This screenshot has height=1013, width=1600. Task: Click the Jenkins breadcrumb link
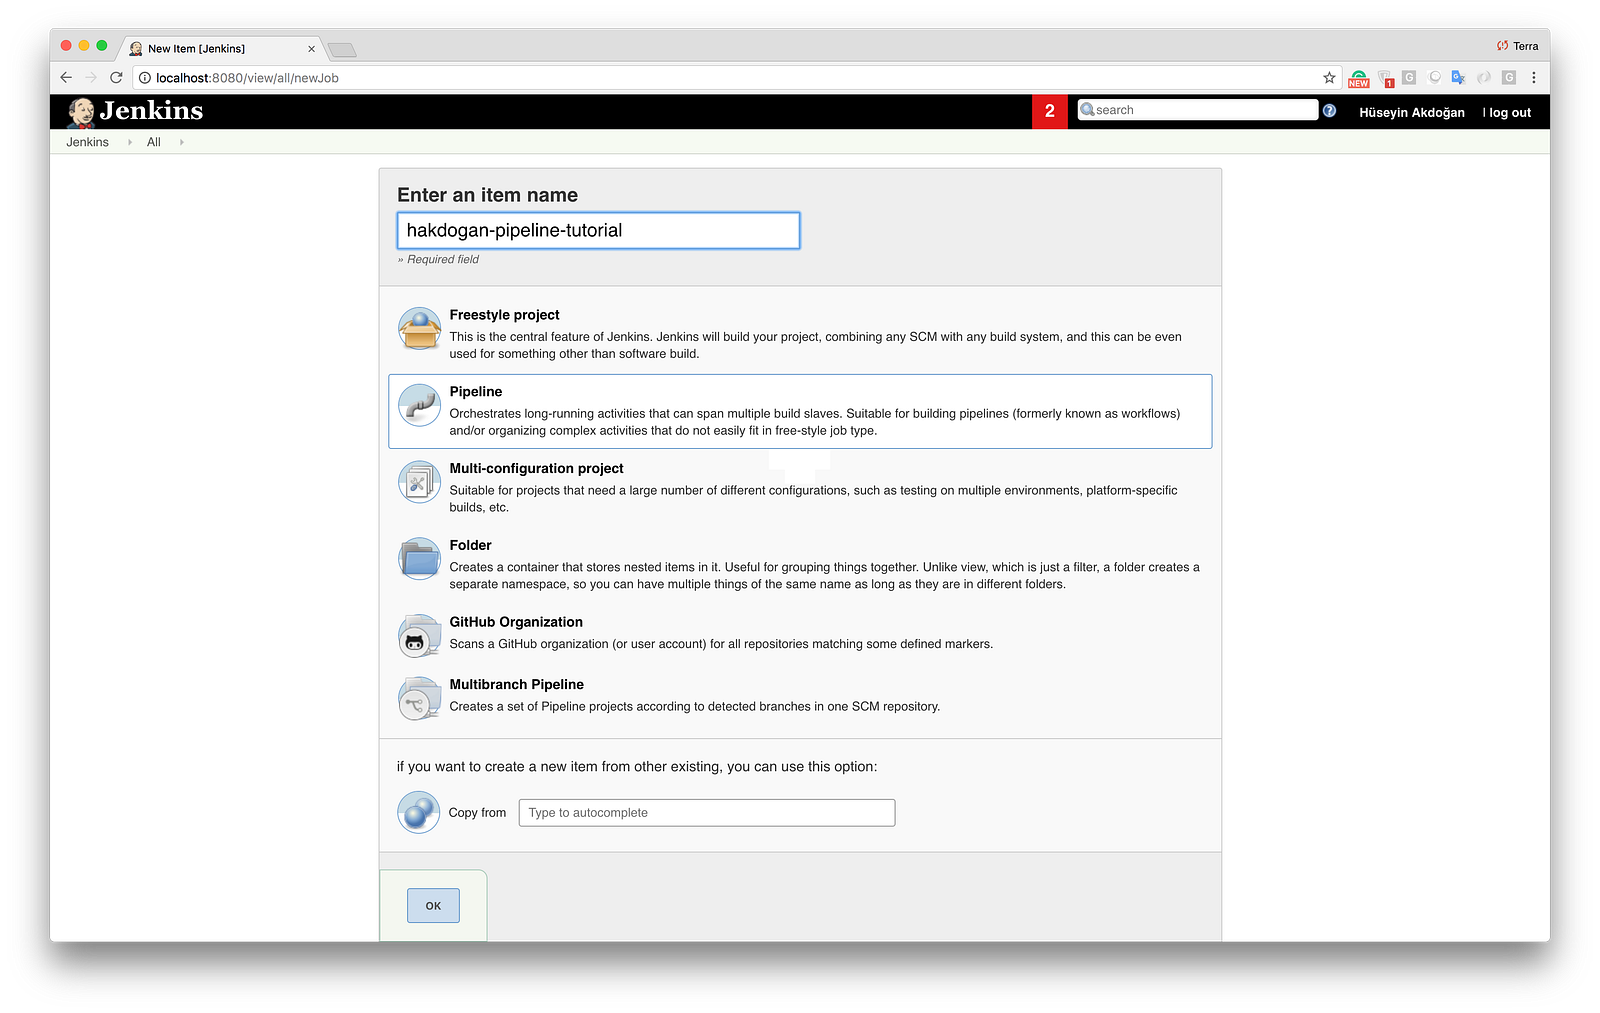(87, 142)
